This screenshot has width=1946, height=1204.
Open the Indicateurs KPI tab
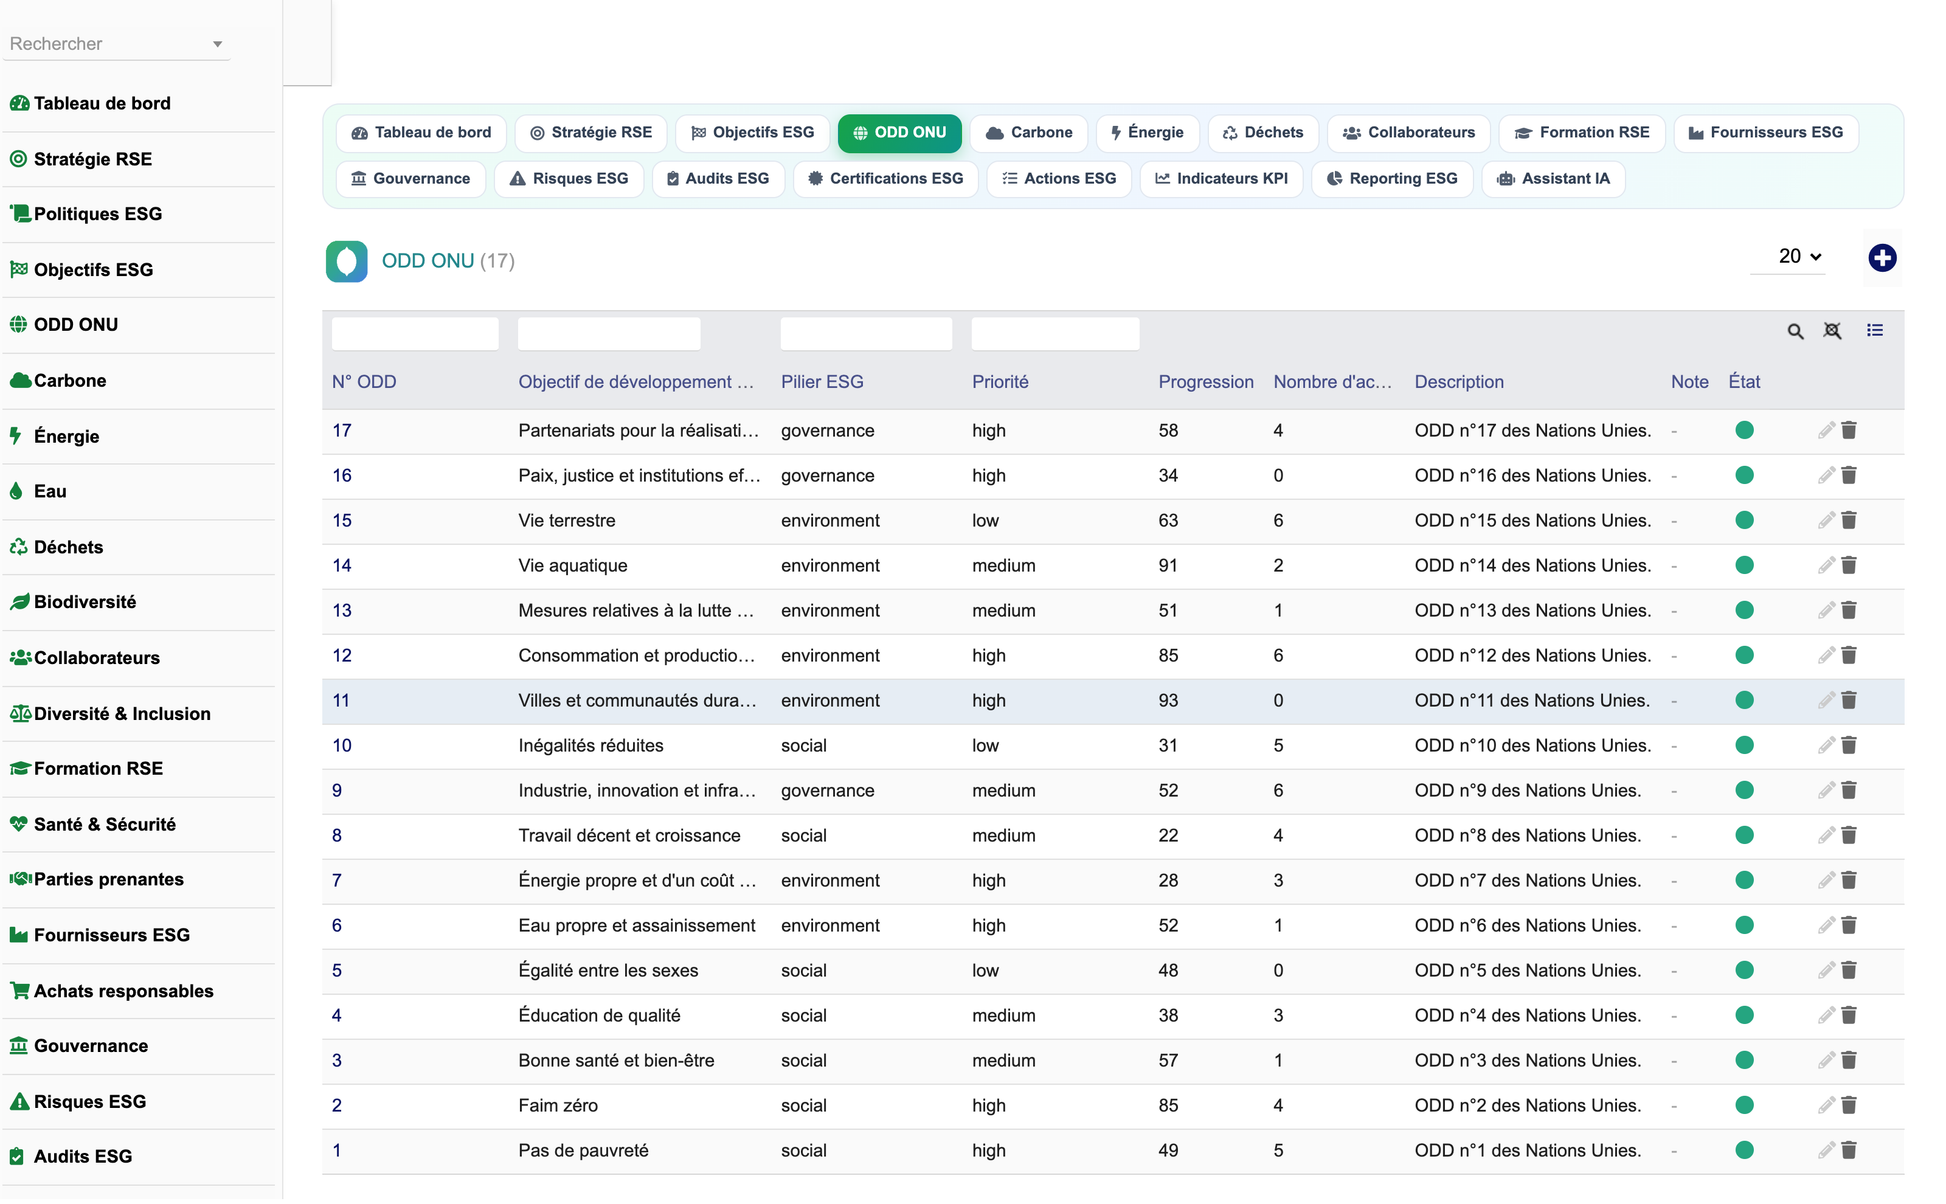(1221, 179)
